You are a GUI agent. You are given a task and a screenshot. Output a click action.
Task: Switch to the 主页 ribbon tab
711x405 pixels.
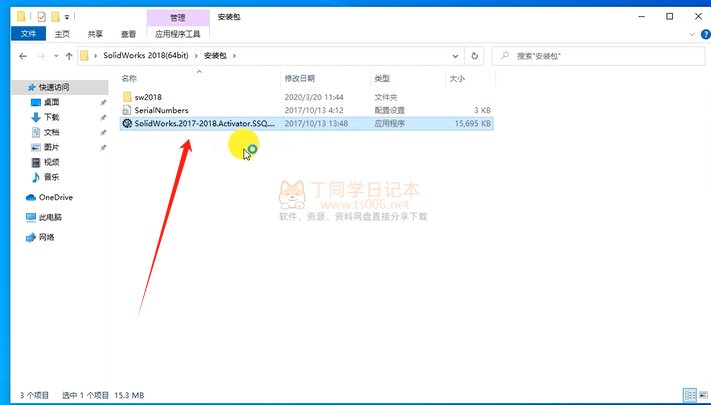click(x=62, y=34)
